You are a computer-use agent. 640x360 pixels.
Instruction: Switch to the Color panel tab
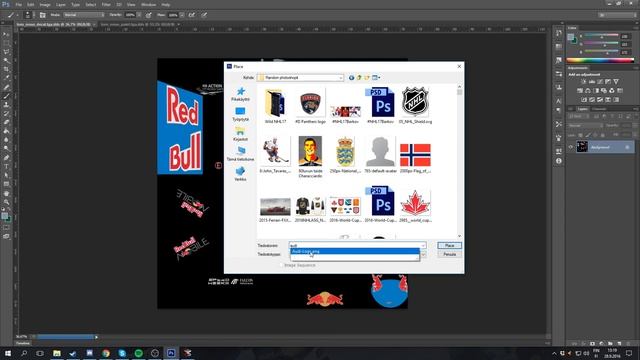(572, 28)
